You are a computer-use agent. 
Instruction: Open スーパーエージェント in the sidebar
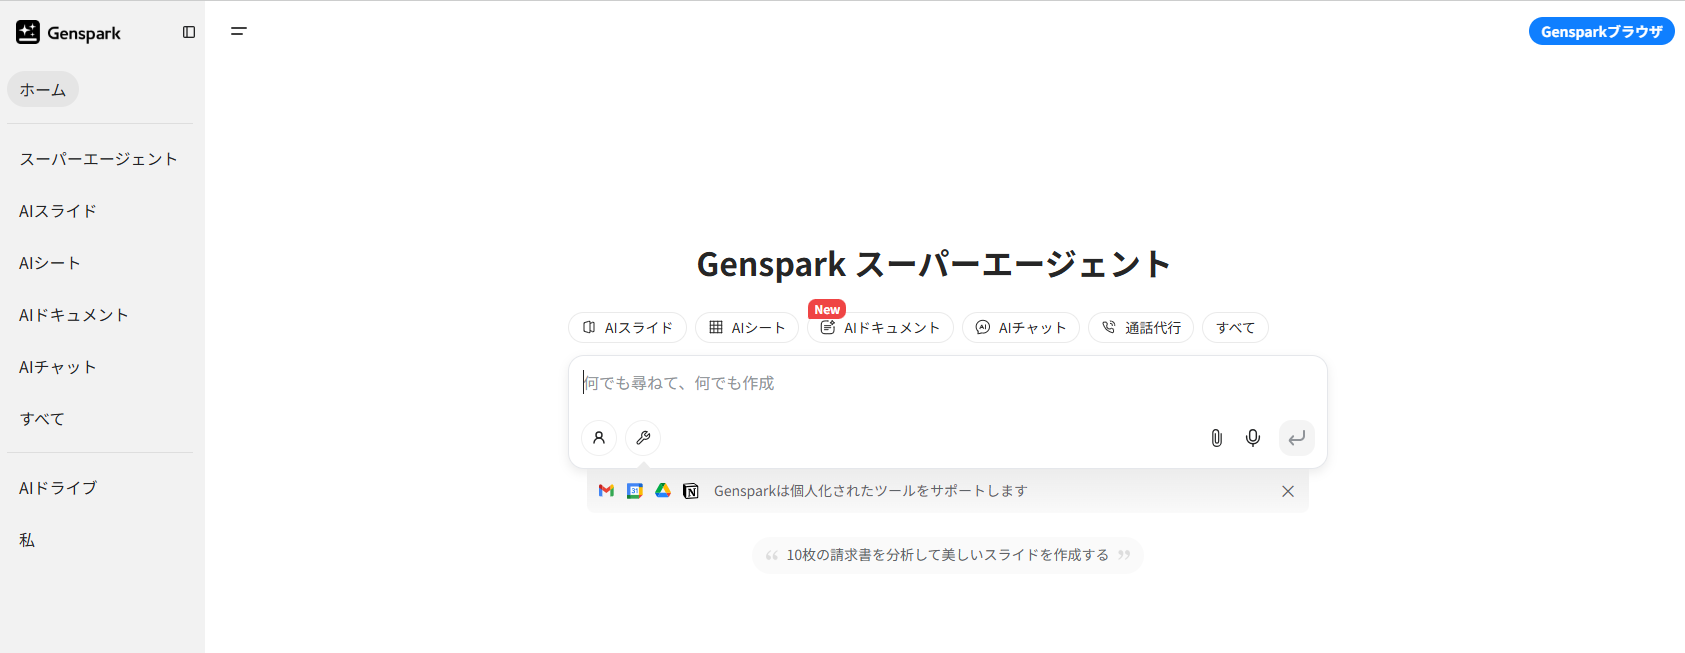tap(99, 159)
